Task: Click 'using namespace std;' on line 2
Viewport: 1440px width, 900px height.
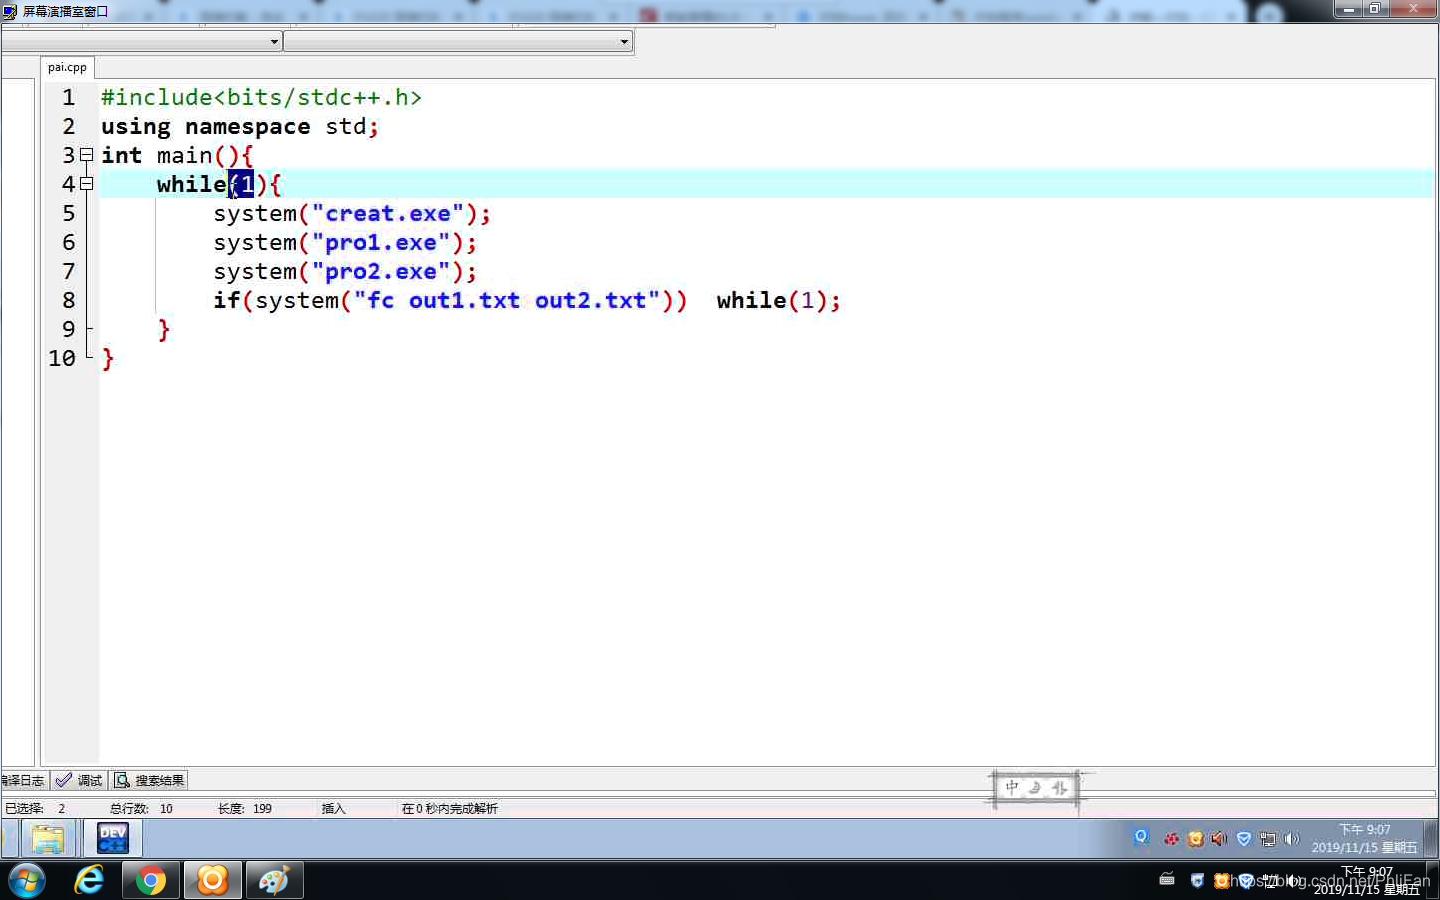Action: click(x=240, y=126)
